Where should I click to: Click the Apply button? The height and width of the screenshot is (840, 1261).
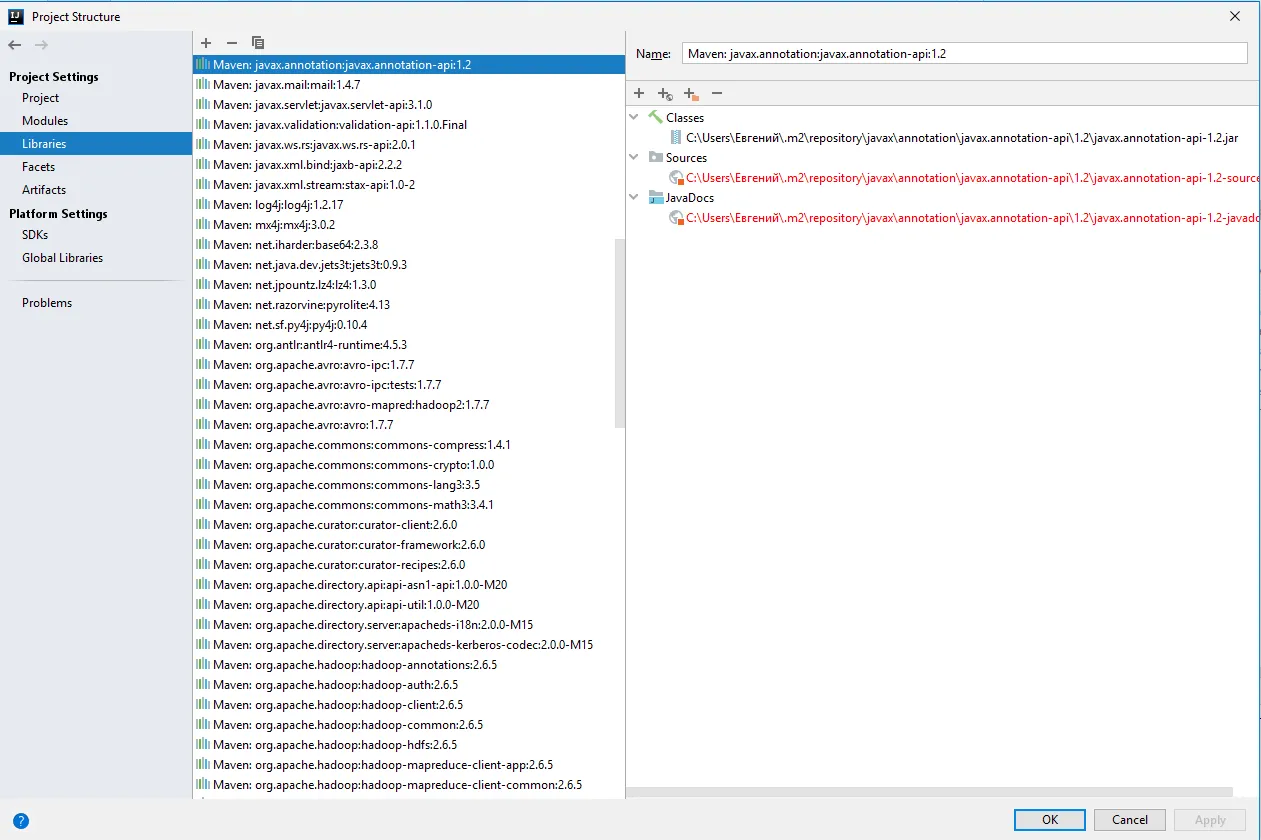click(1210, 819)
